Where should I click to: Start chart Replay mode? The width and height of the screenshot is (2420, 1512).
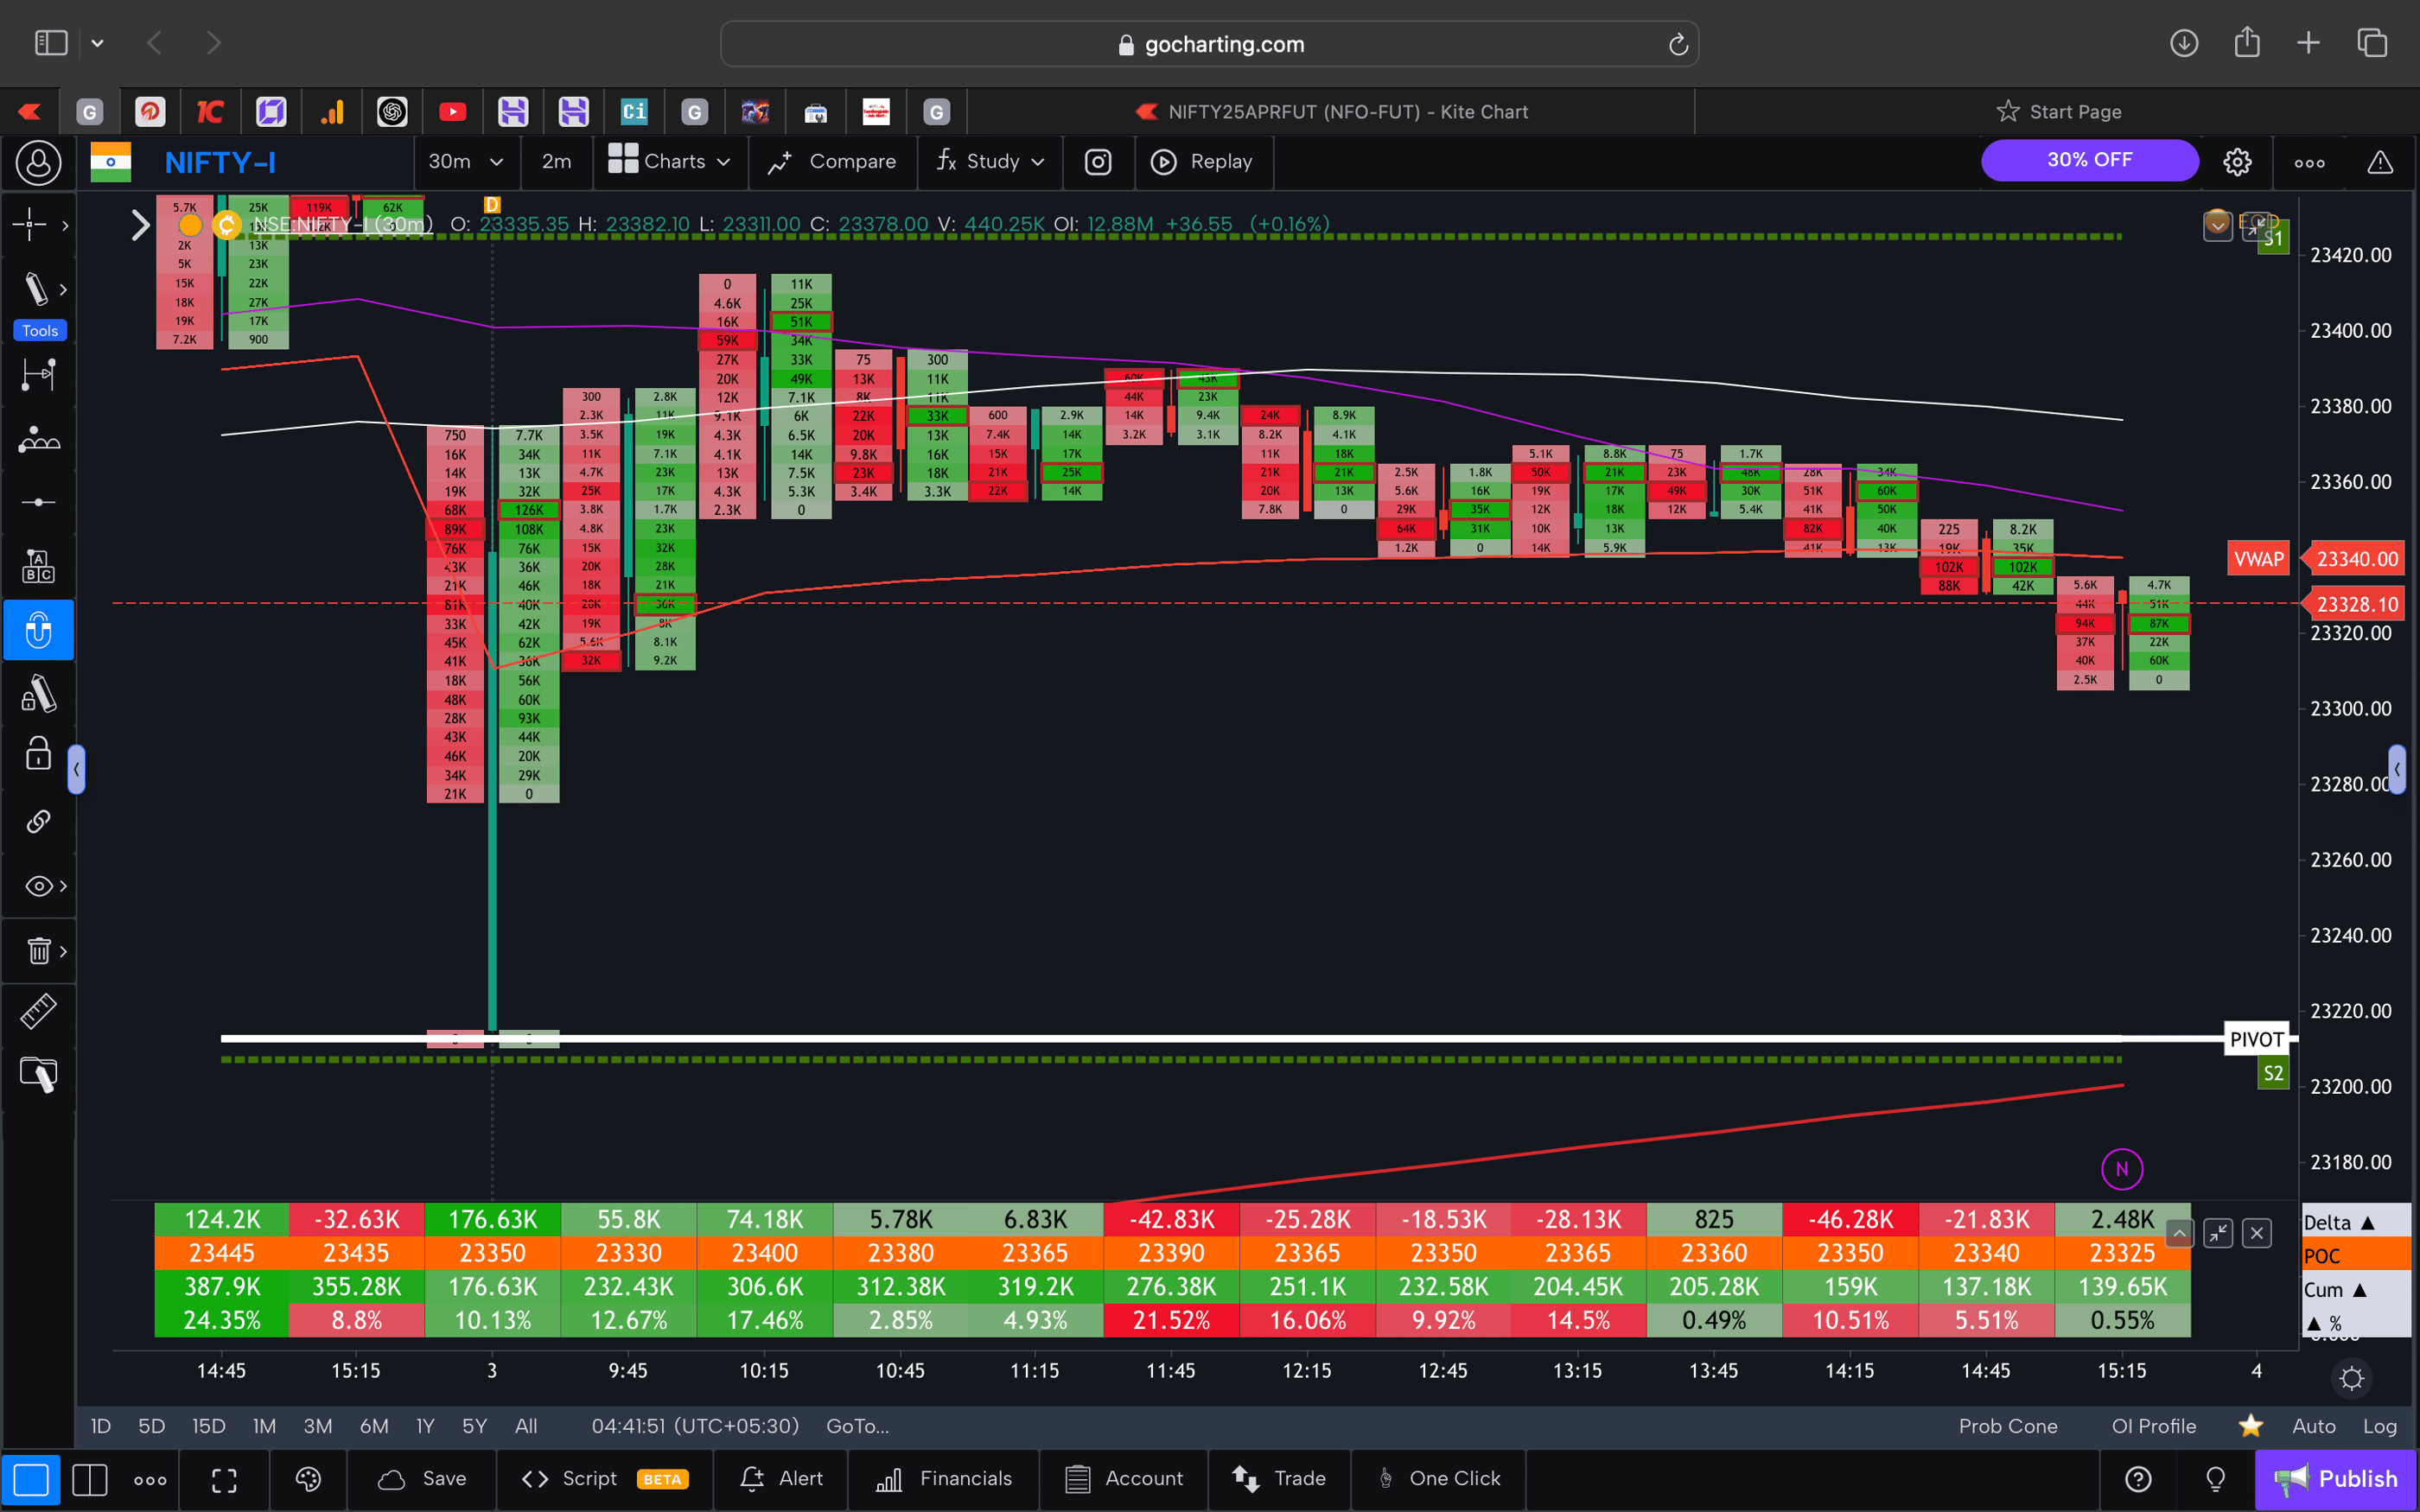pyautogui.click(x=1204, y=161)
